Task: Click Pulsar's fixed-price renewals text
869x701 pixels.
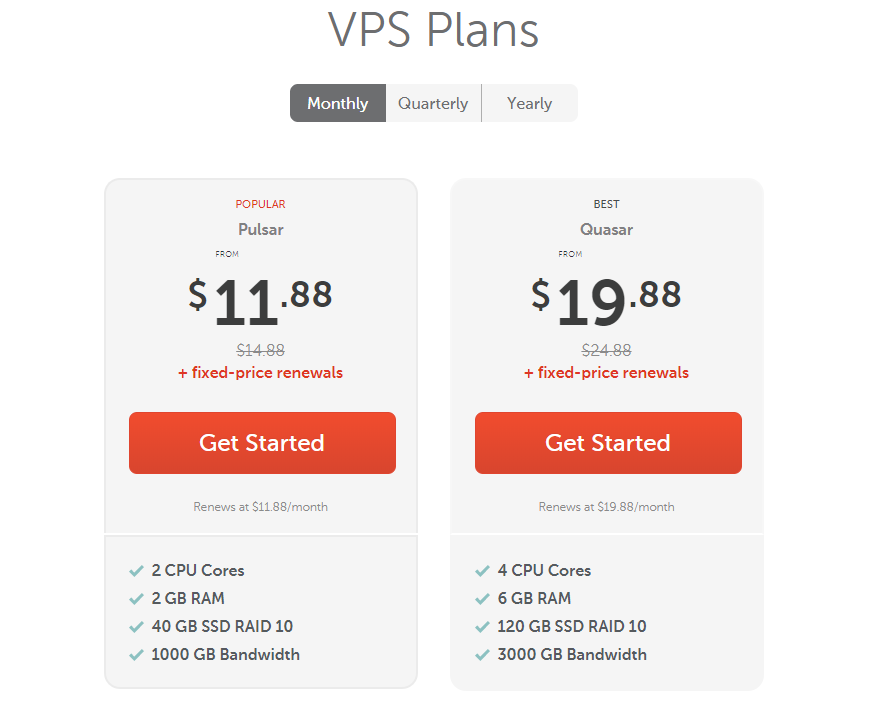Action: 260,372
